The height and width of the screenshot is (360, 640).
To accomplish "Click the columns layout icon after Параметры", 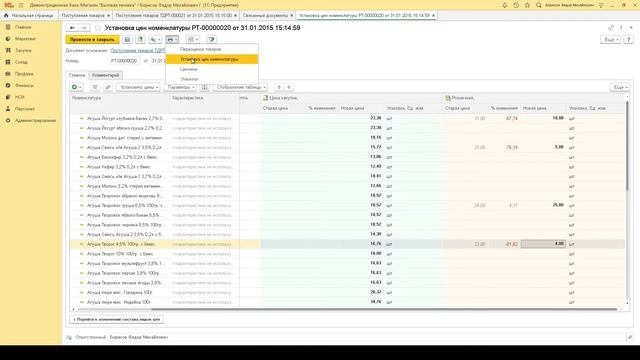I will (204, 87).
